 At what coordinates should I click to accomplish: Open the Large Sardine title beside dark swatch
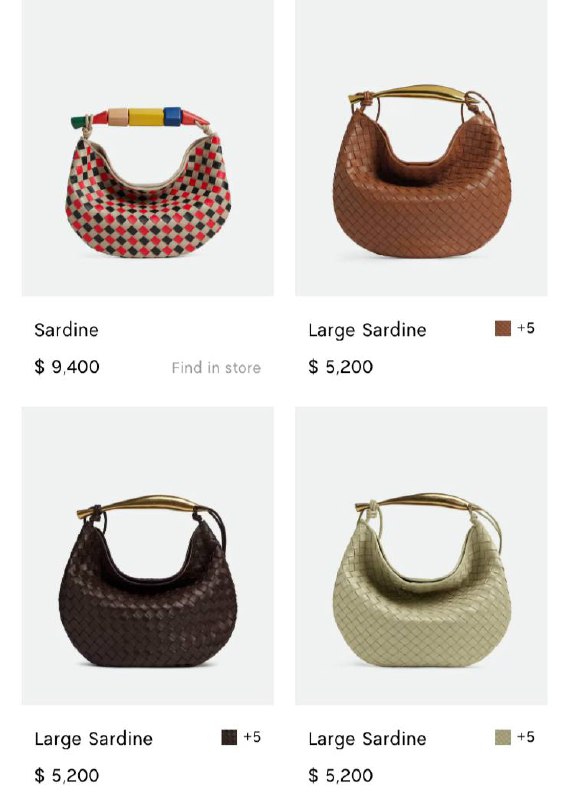tap(93, 739)
